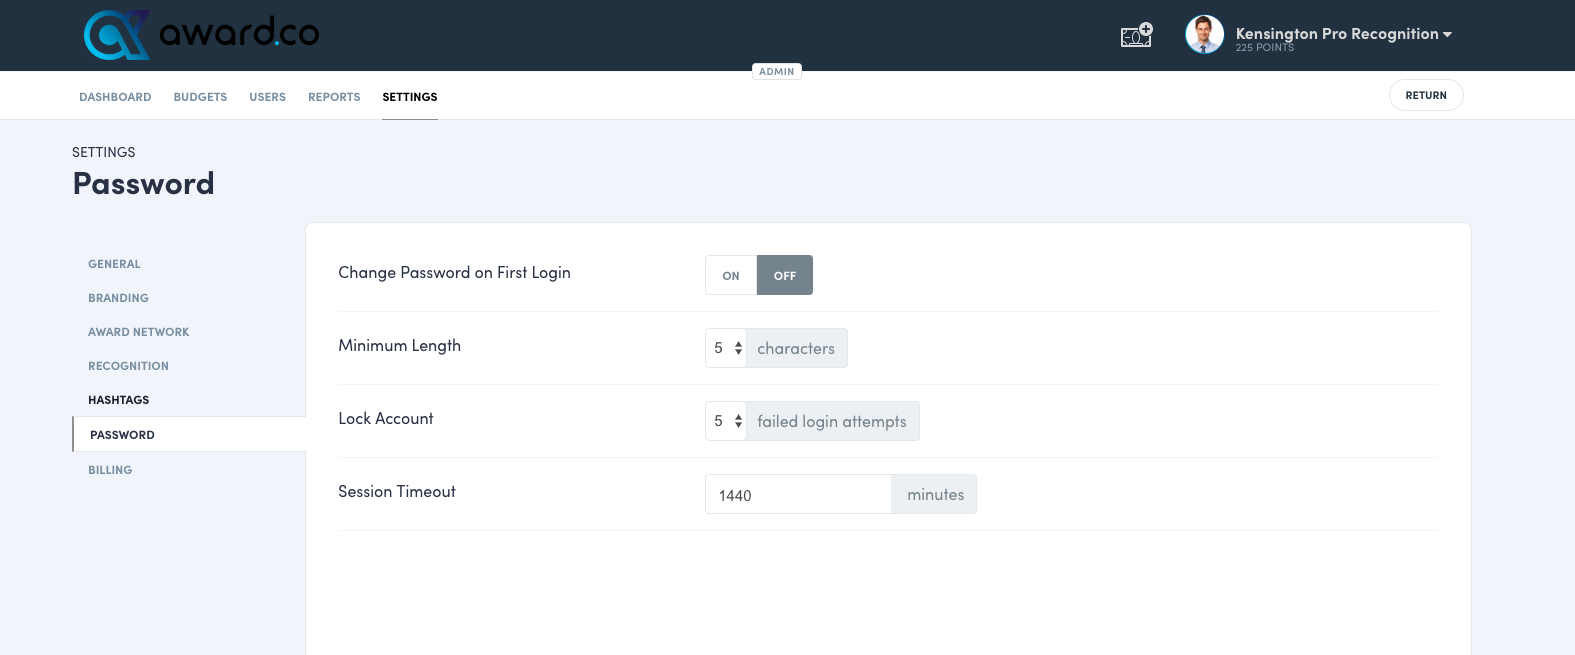
Task: Expand the Kensington Pro Recognition account menu
Action: click(x=1344, y=34)
